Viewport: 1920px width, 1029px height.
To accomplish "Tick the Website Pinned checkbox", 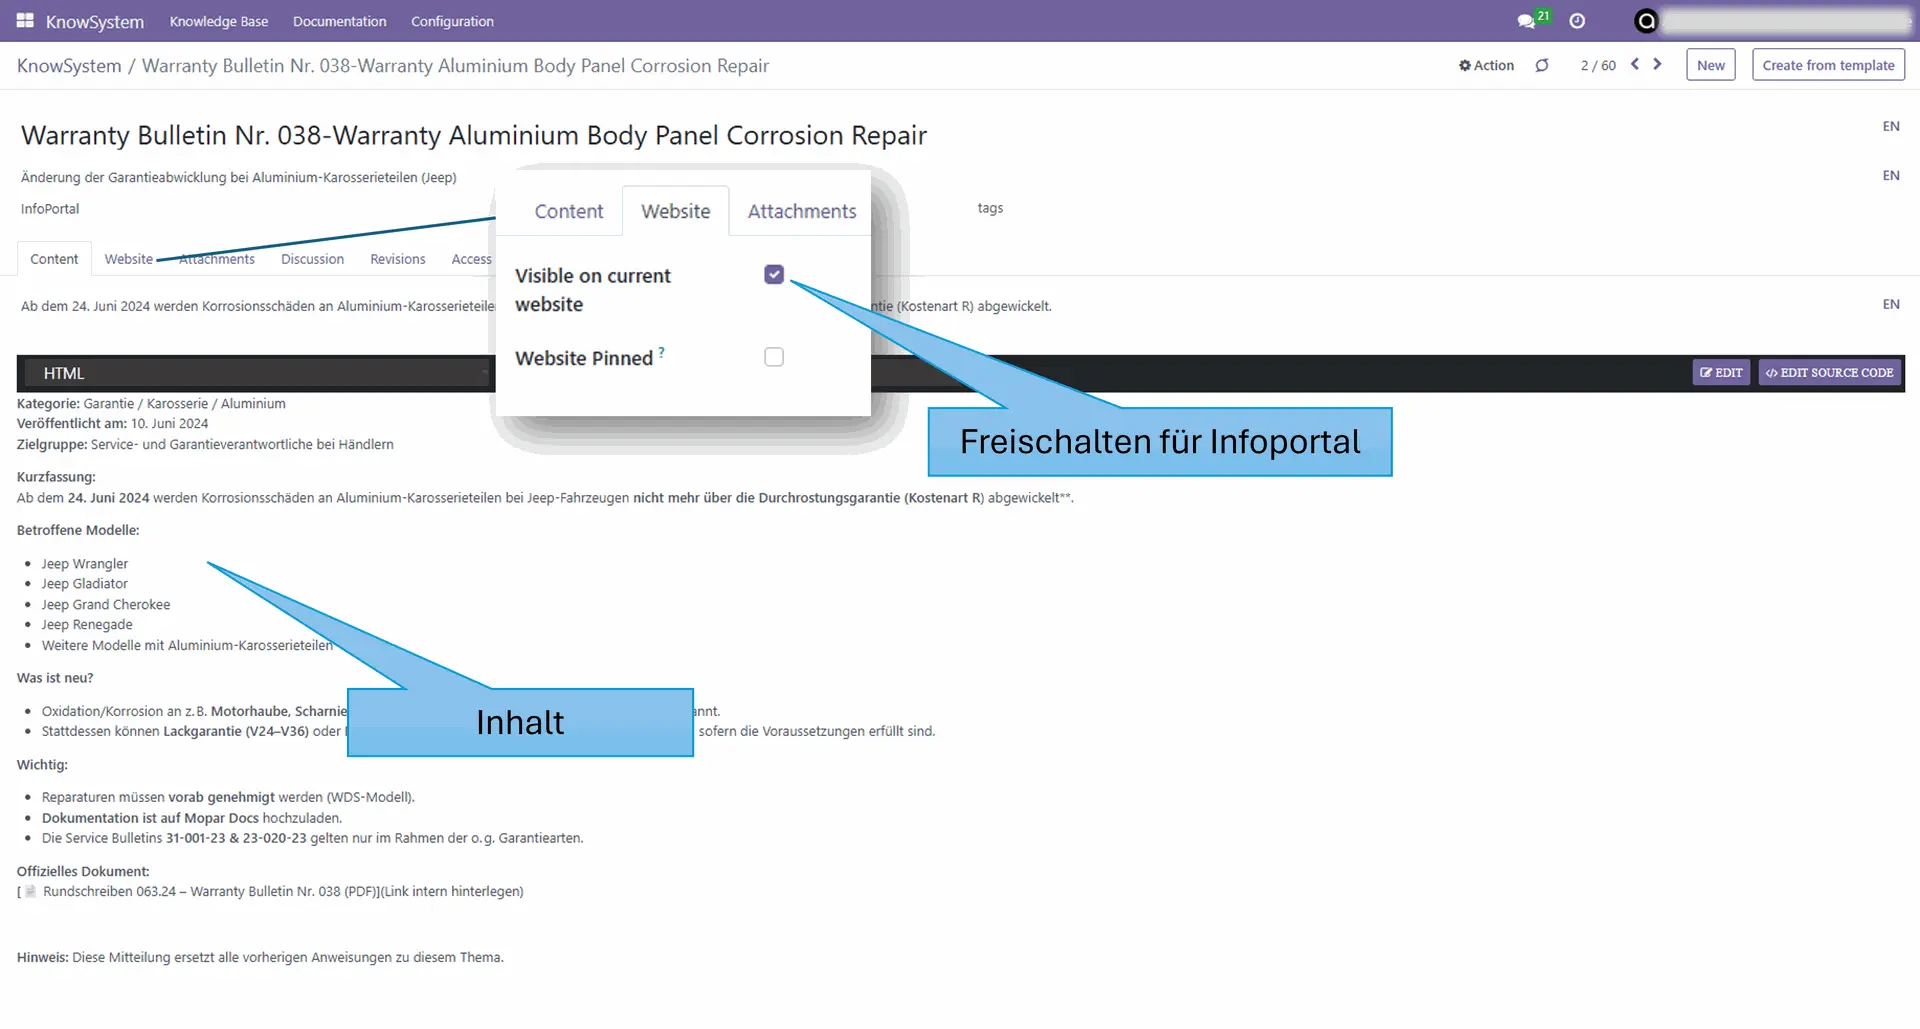I will pos(774,357).
